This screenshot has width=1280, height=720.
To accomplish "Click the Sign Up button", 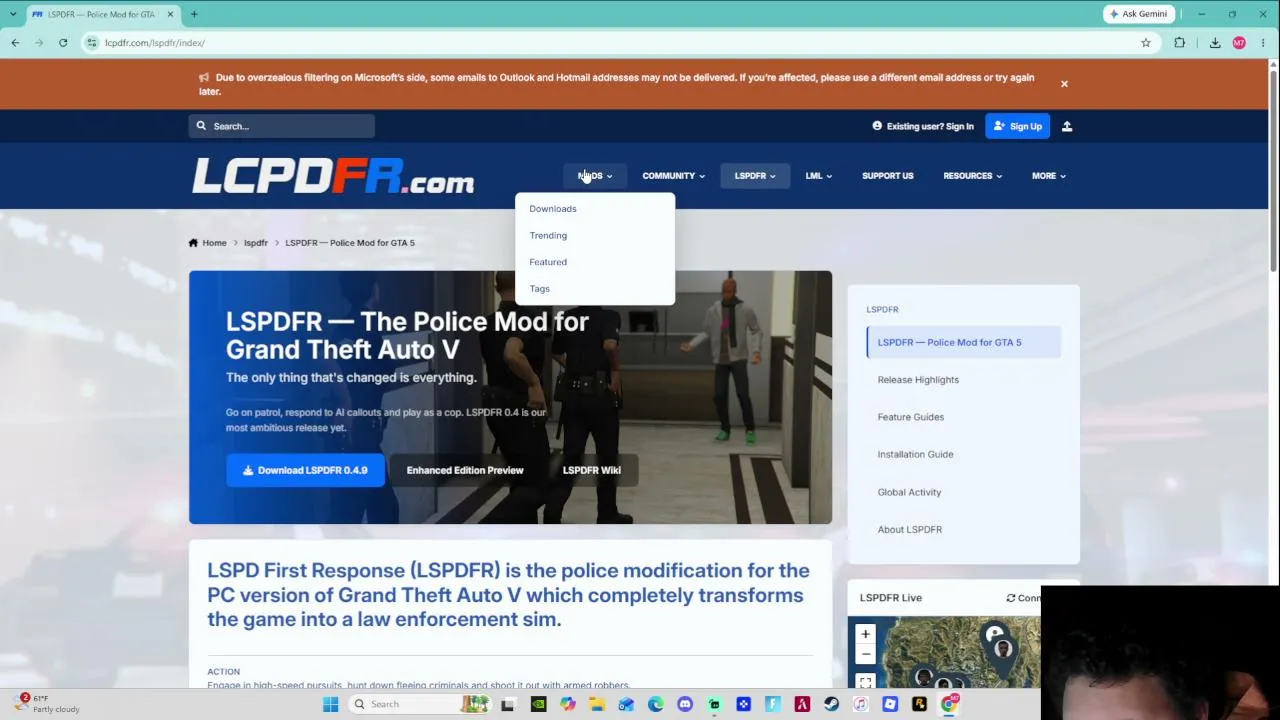I will [x=1017, y=126].
